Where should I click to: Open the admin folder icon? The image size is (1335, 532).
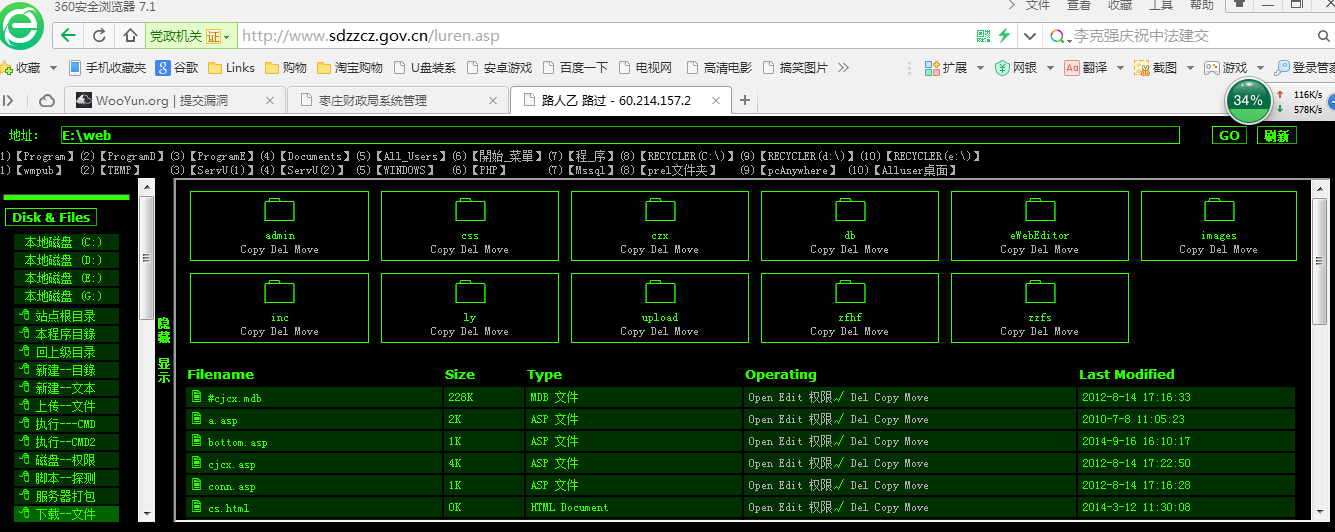[x=280, y=210]
